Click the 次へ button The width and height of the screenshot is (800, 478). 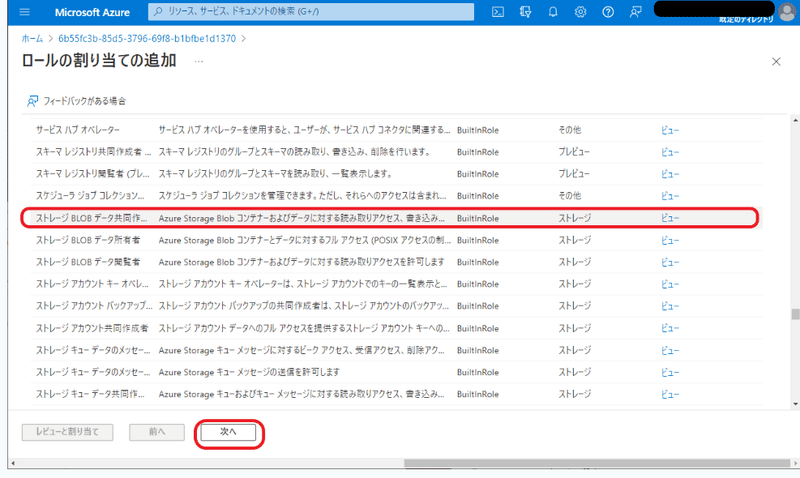tap(228, 432)
